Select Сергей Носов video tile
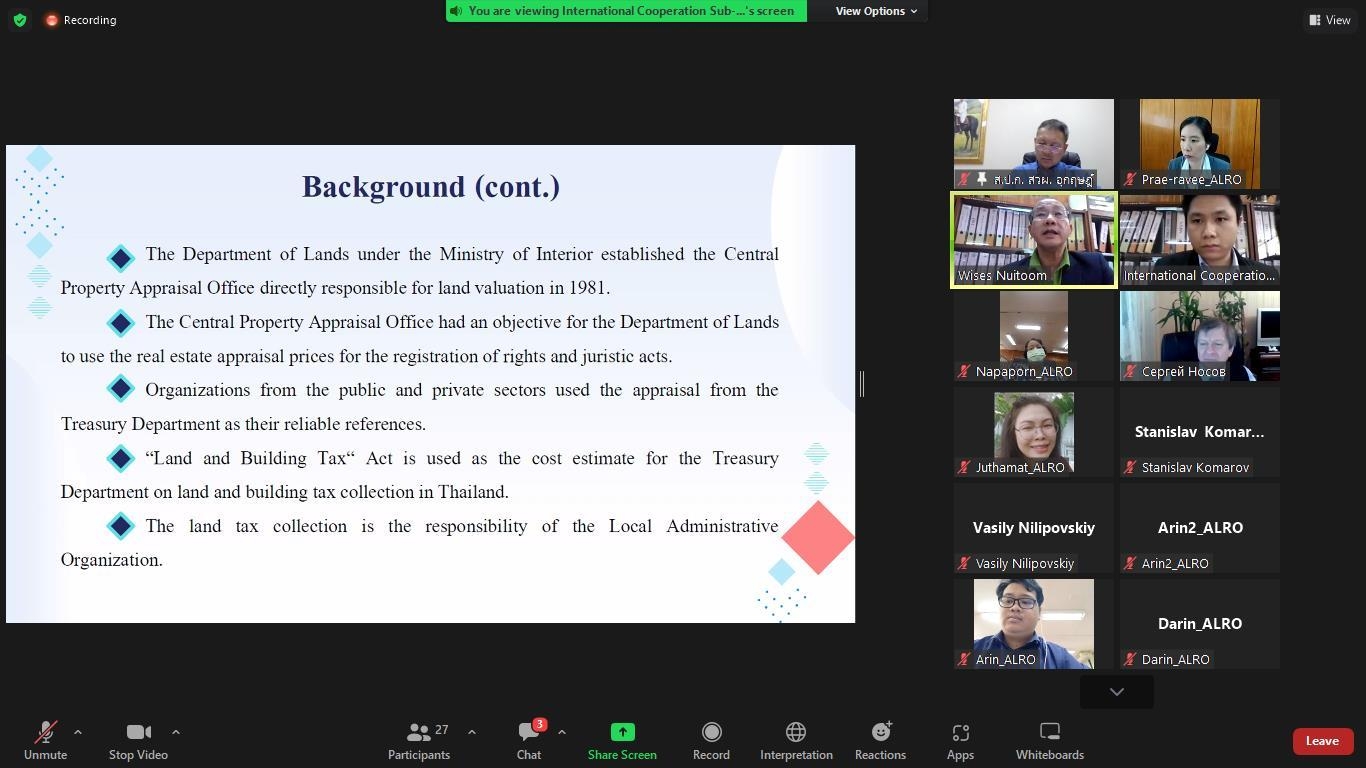Screen dimensions: 1366x768 [1200, 336]
